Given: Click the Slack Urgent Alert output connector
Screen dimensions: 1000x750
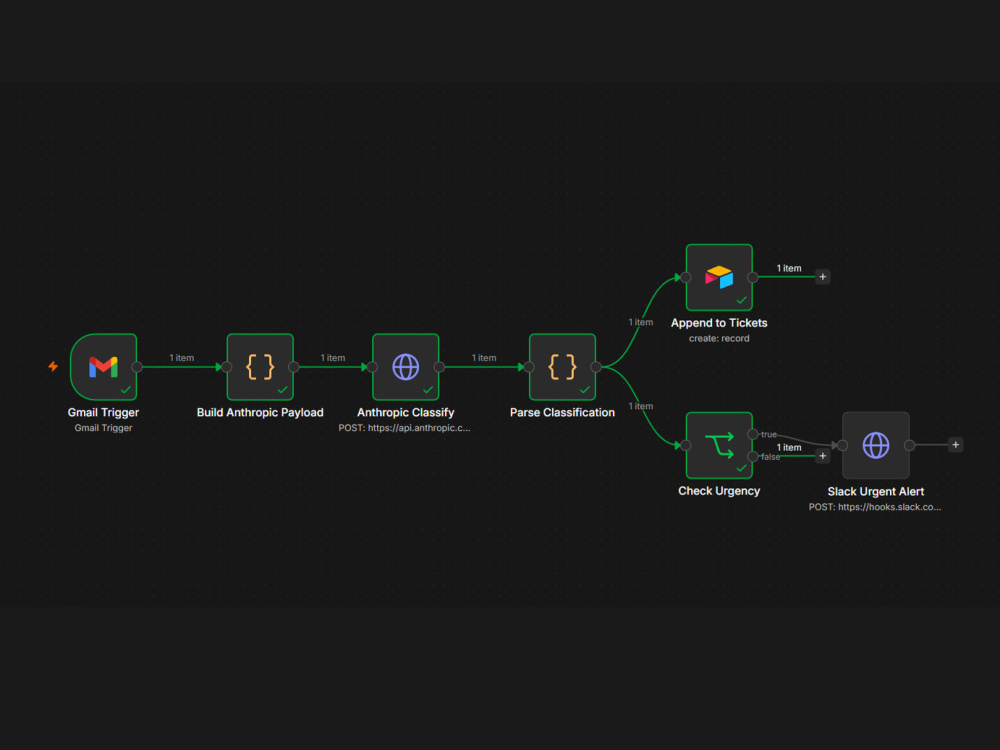Looking at the screenshot, I should (909, 445).
